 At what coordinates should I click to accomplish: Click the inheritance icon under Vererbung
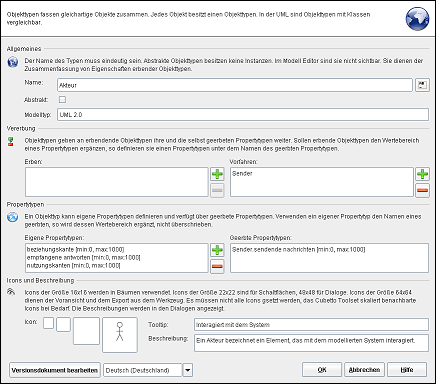(11, 141)
